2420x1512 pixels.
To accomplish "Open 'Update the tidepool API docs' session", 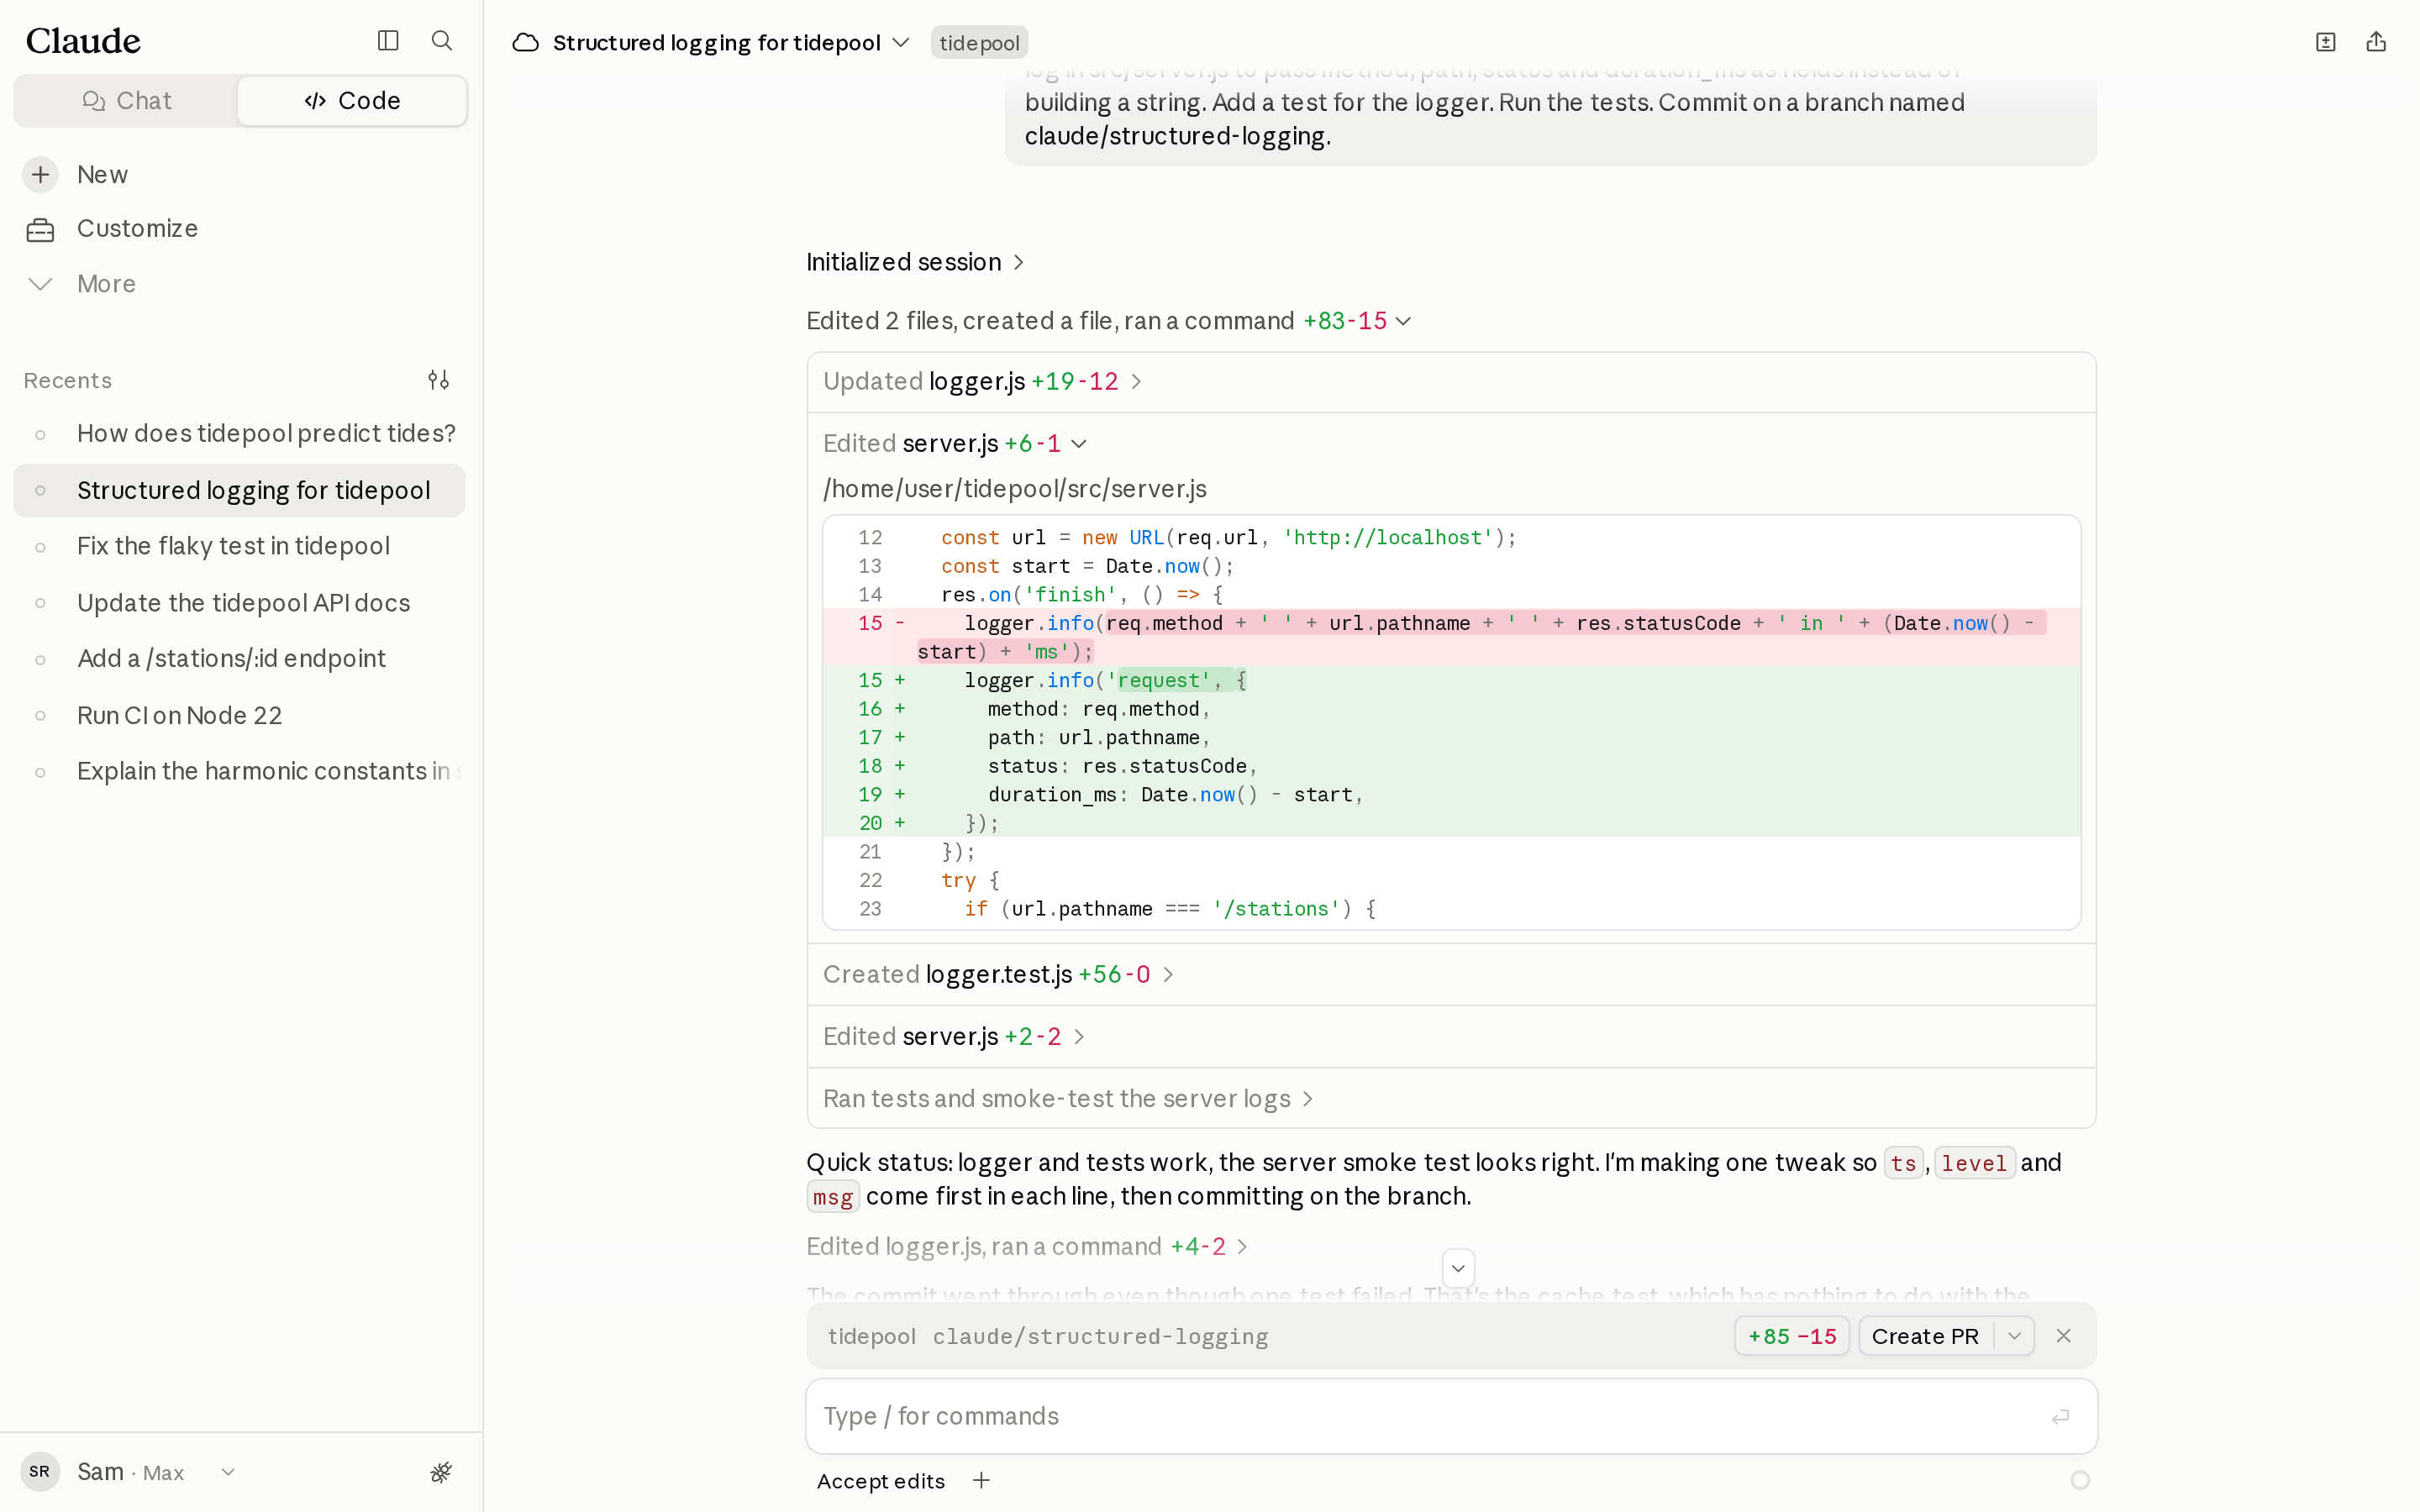I will pos(239,604).
